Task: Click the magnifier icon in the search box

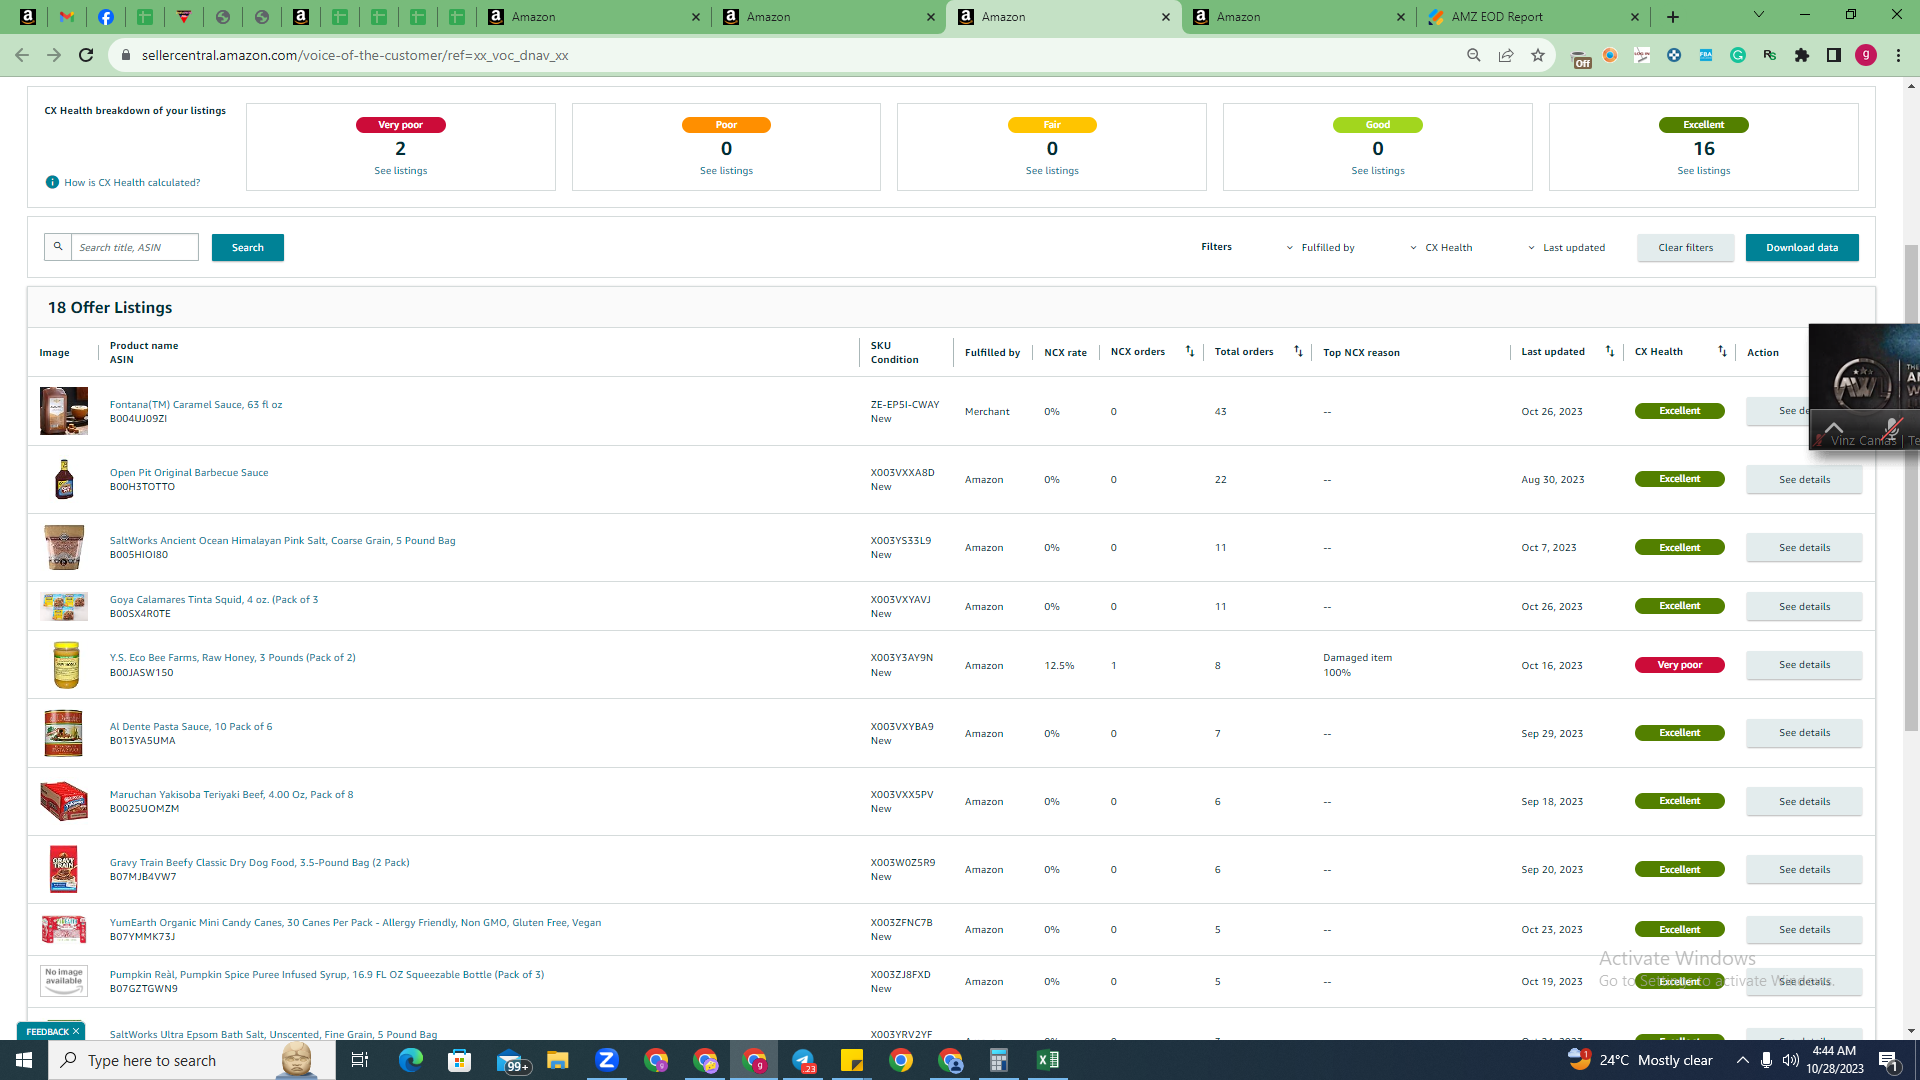Action: pyautogui.click(x=58, y=247)
